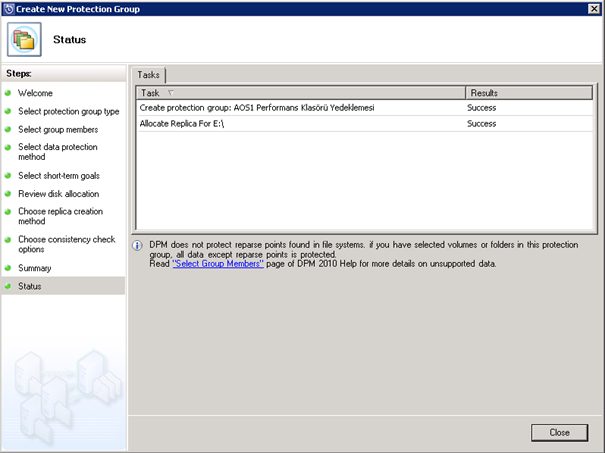Click the Steps: panel header
This screenshot has height=453, width=605.
pos(63,73)
